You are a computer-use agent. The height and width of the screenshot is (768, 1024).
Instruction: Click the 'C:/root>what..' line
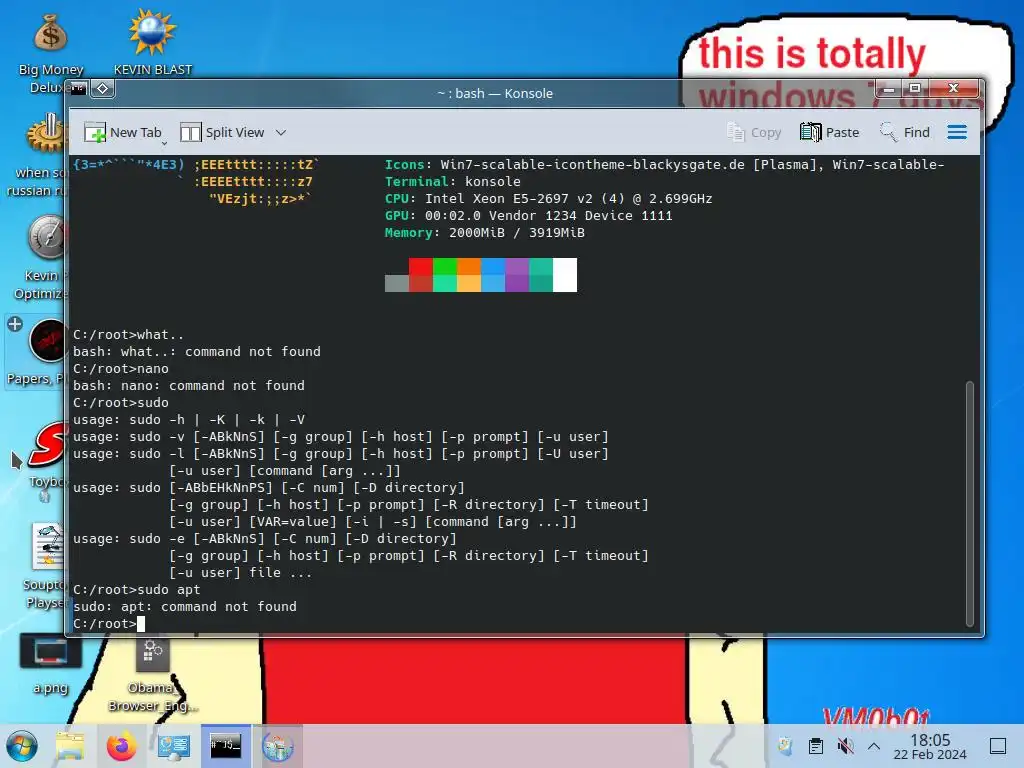[x=129, y=334]
